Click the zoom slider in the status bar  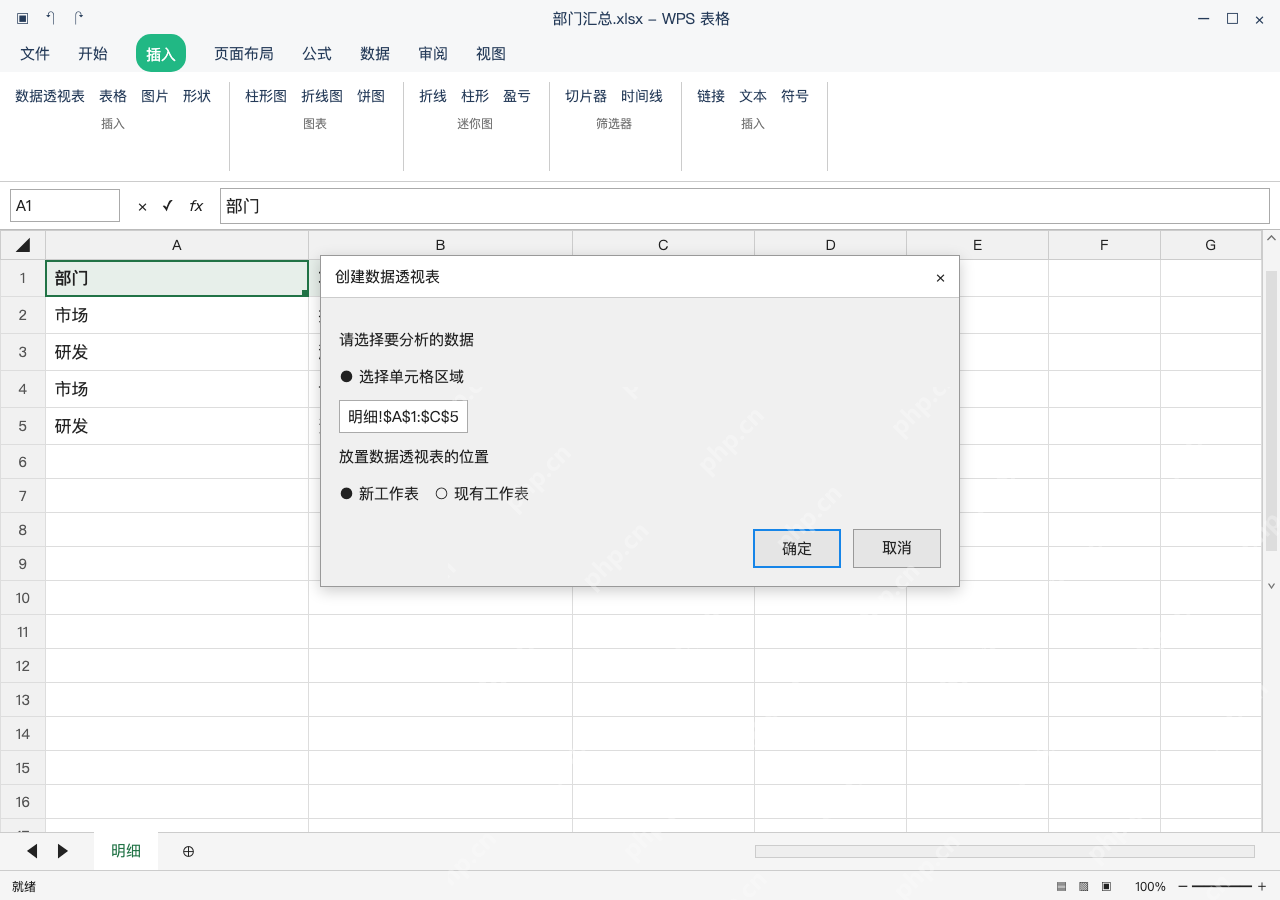tap(1222, 886)
